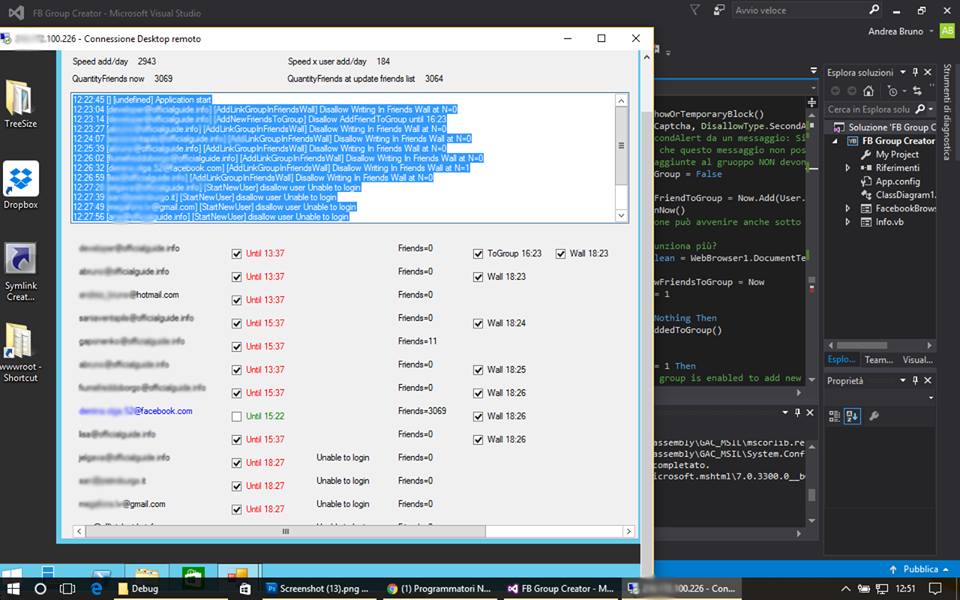The image size is (960, 600).
Task: Click the sync arrows icon in Esplora soluzioni
Action: [x=917, y=91]
